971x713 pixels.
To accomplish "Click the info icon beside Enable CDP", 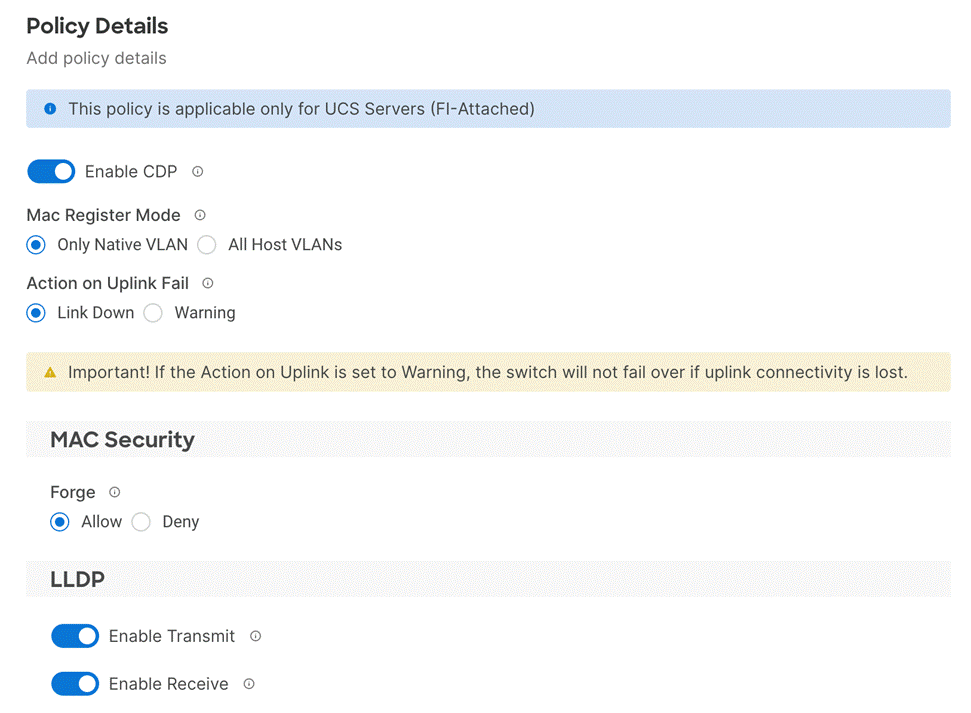I will [x=198, y=172].
